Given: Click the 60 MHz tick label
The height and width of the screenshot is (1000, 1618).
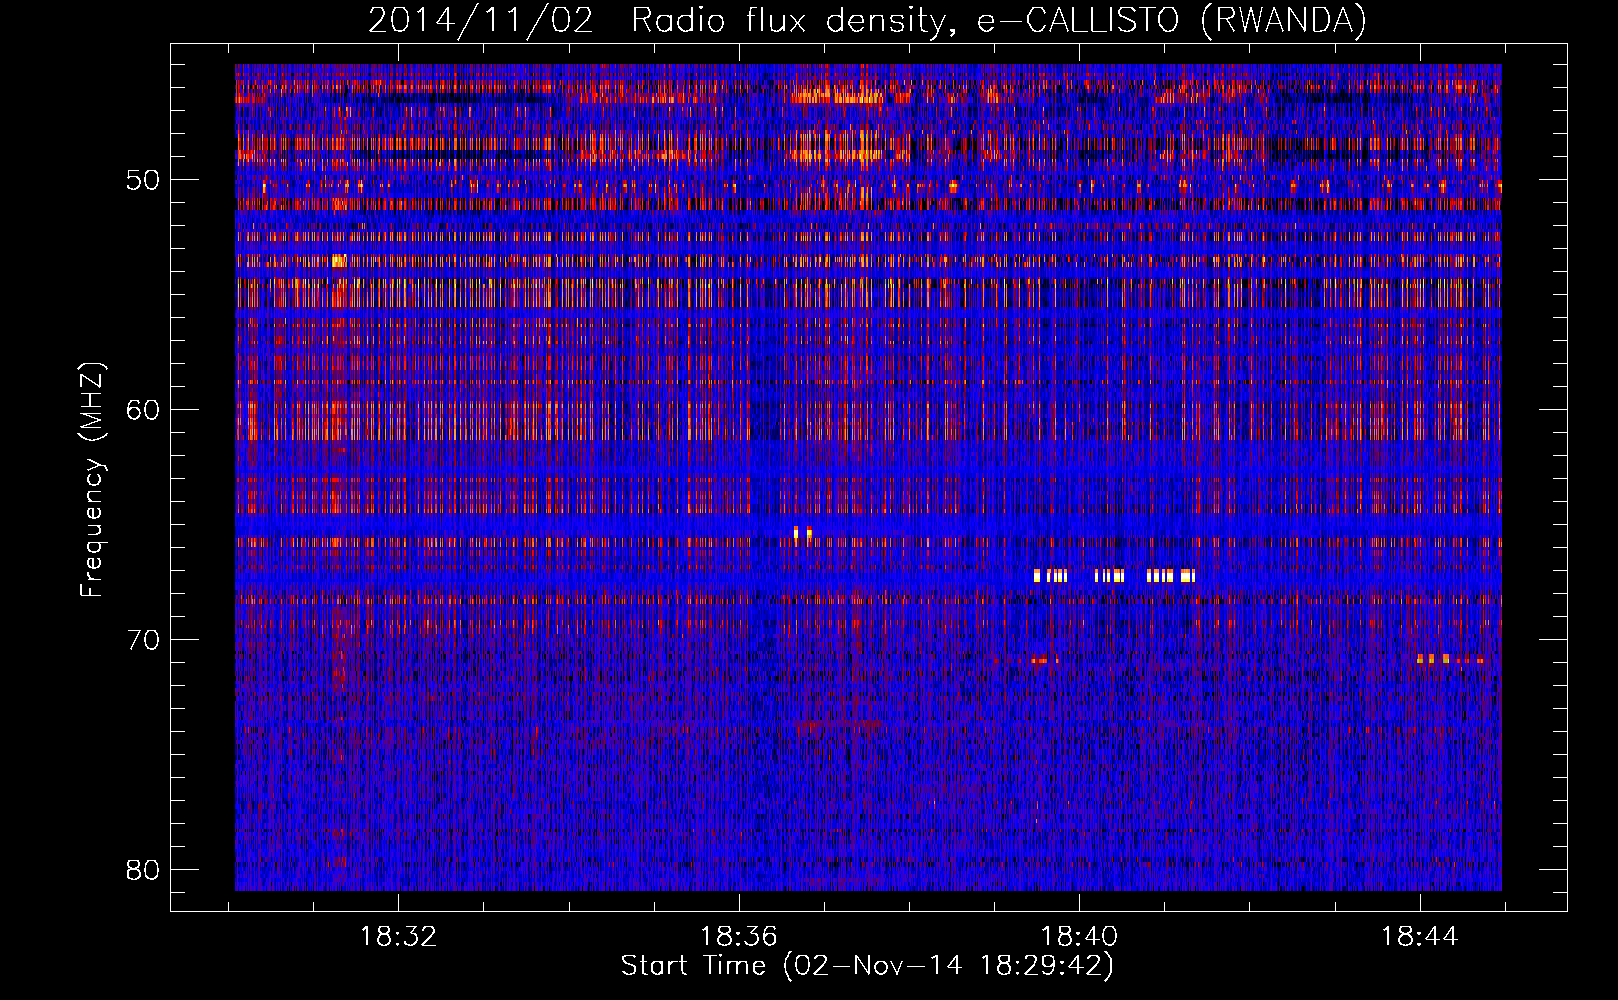Looking at the screenshot, I should click(143, 410).
